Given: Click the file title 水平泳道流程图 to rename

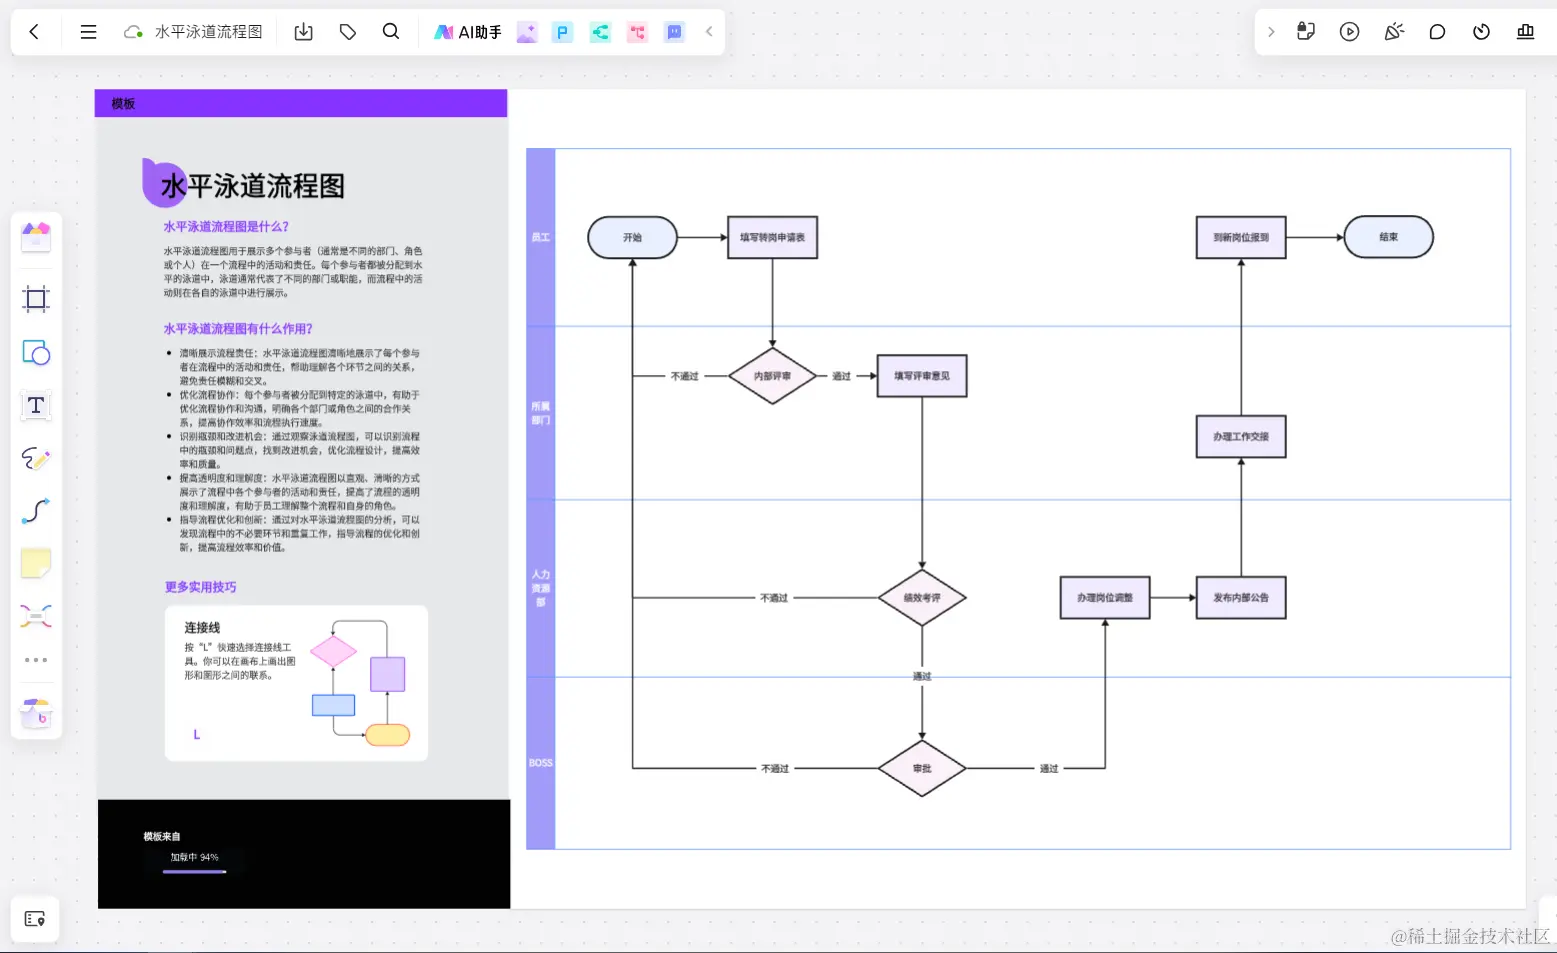Looking at the screenshot, I should 208,31.
